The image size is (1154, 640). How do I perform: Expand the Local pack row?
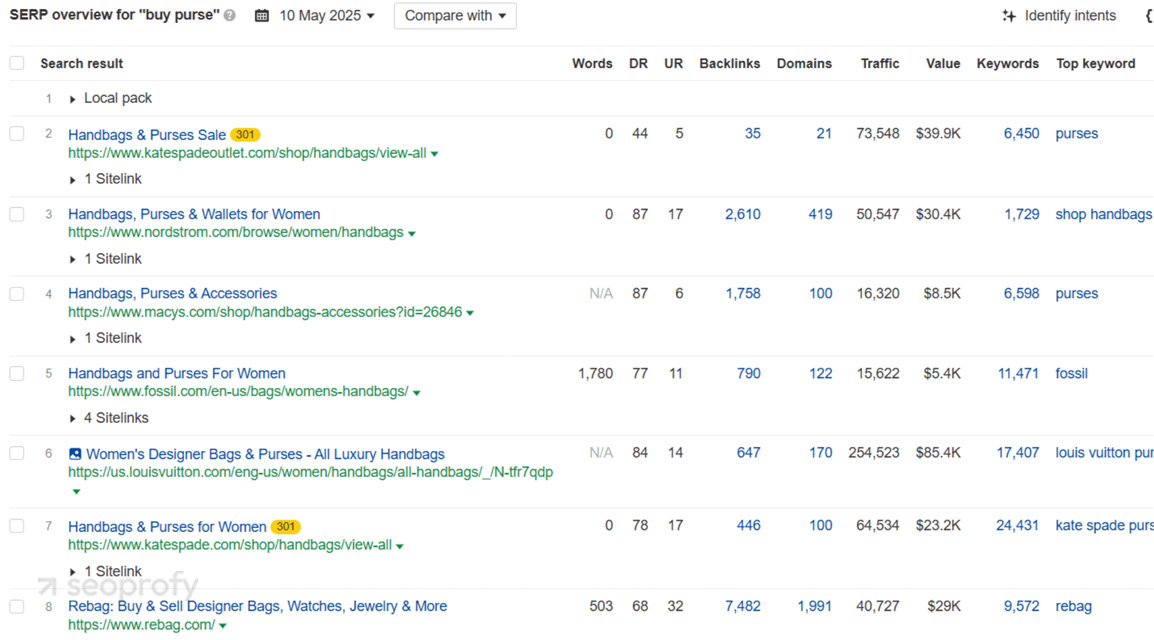pos(72,99)
